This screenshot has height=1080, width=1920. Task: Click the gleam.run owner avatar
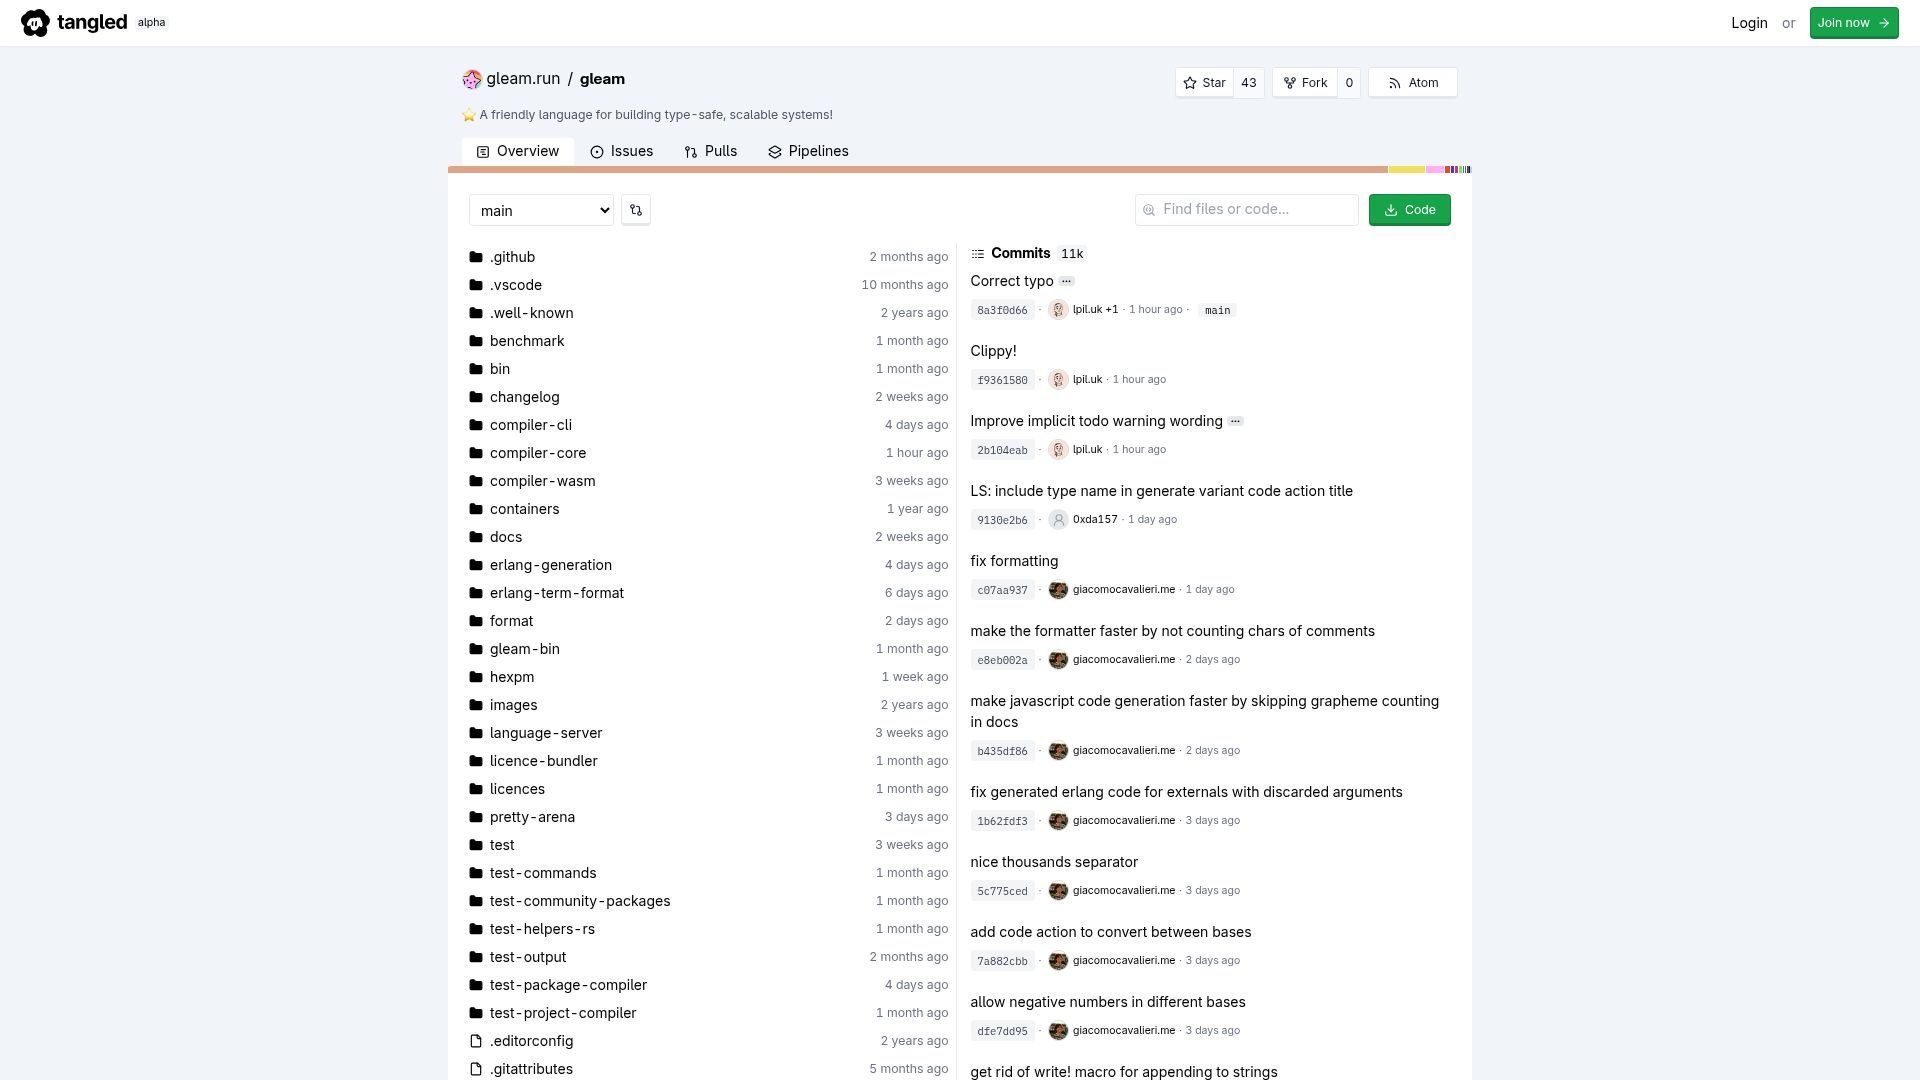coord(472,79)
